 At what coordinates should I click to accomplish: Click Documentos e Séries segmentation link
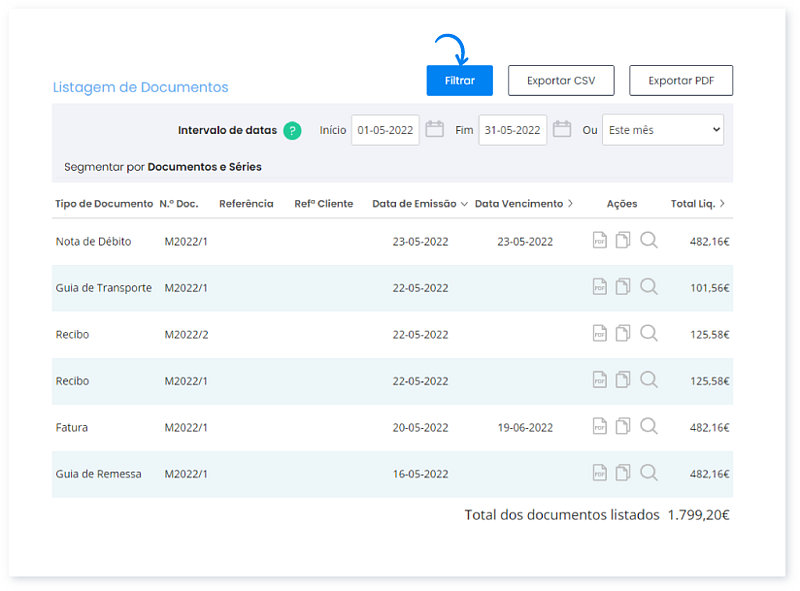click(x=204, y=167)
